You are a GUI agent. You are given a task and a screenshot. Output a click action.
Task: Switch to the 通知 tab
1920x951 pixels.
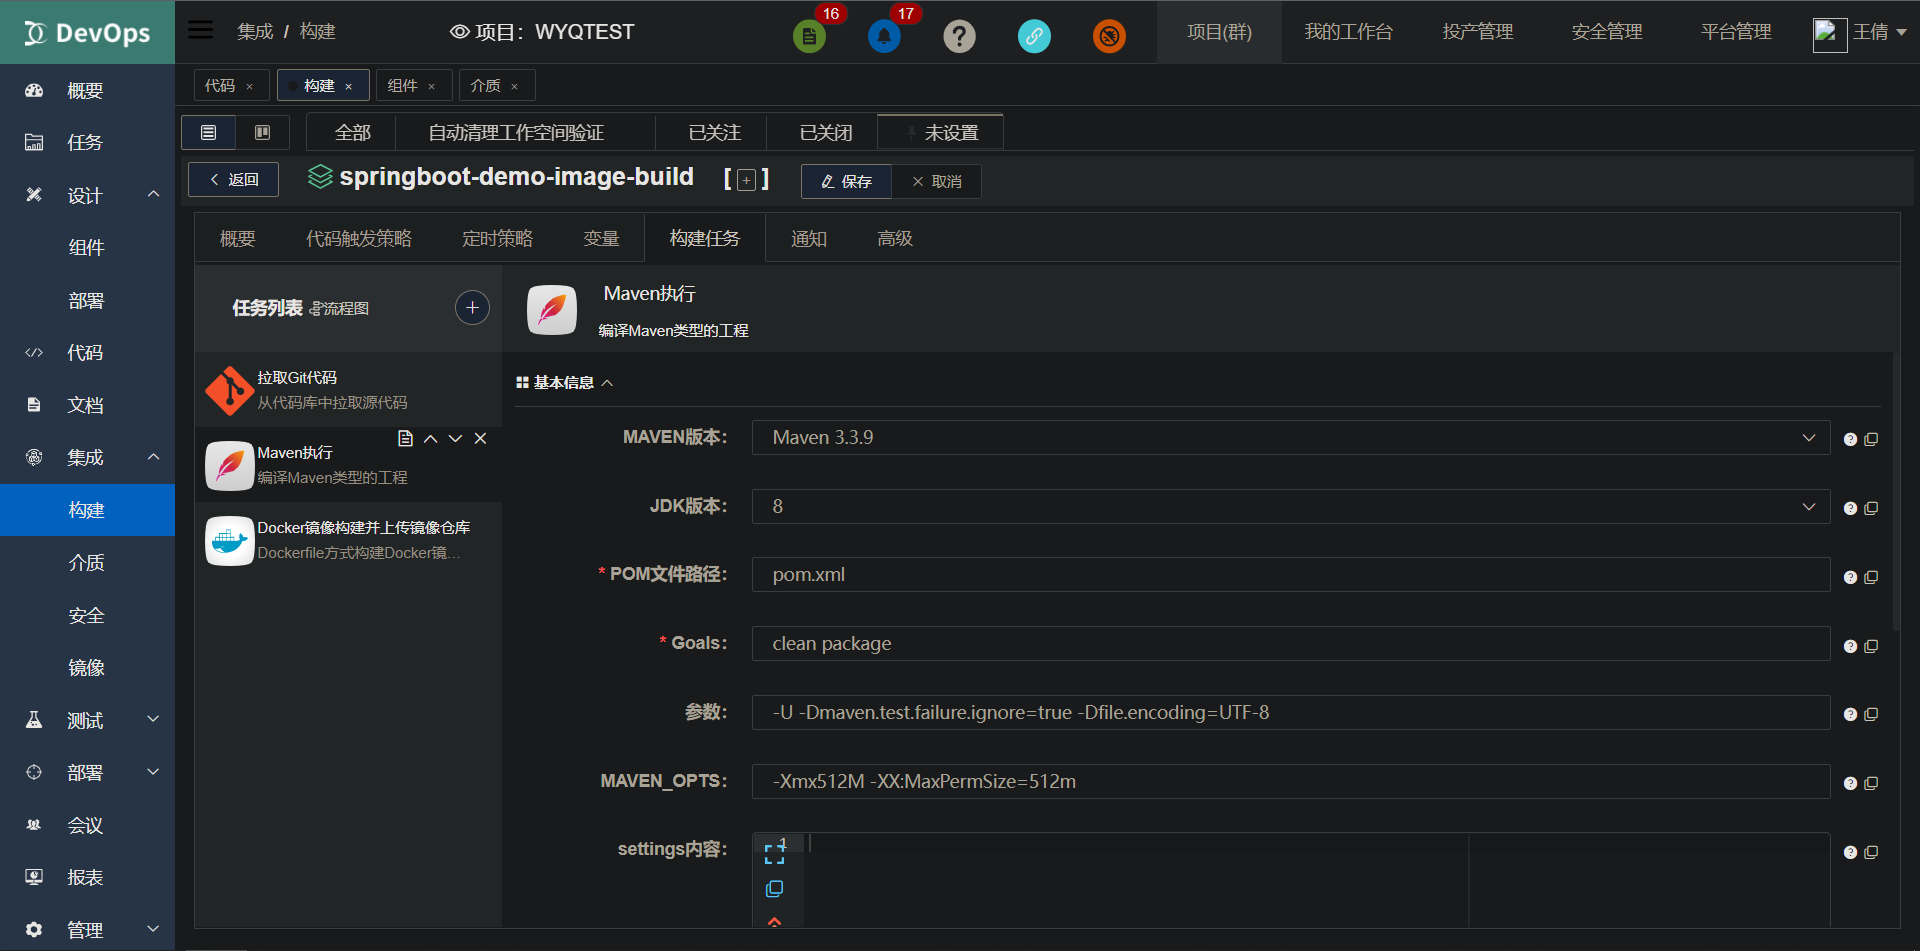coord(809,238)
